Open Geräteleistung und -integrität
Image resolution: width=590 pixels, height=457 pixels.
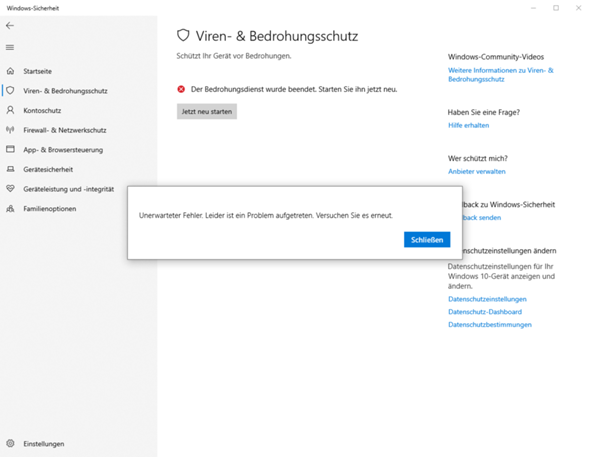click(69, 189)
